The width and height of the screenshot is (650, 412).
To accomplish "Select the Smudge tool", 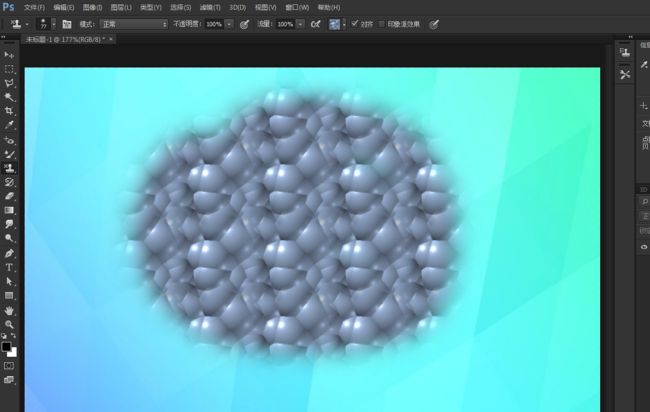I will pyautogui.click(x=9, y=224).
